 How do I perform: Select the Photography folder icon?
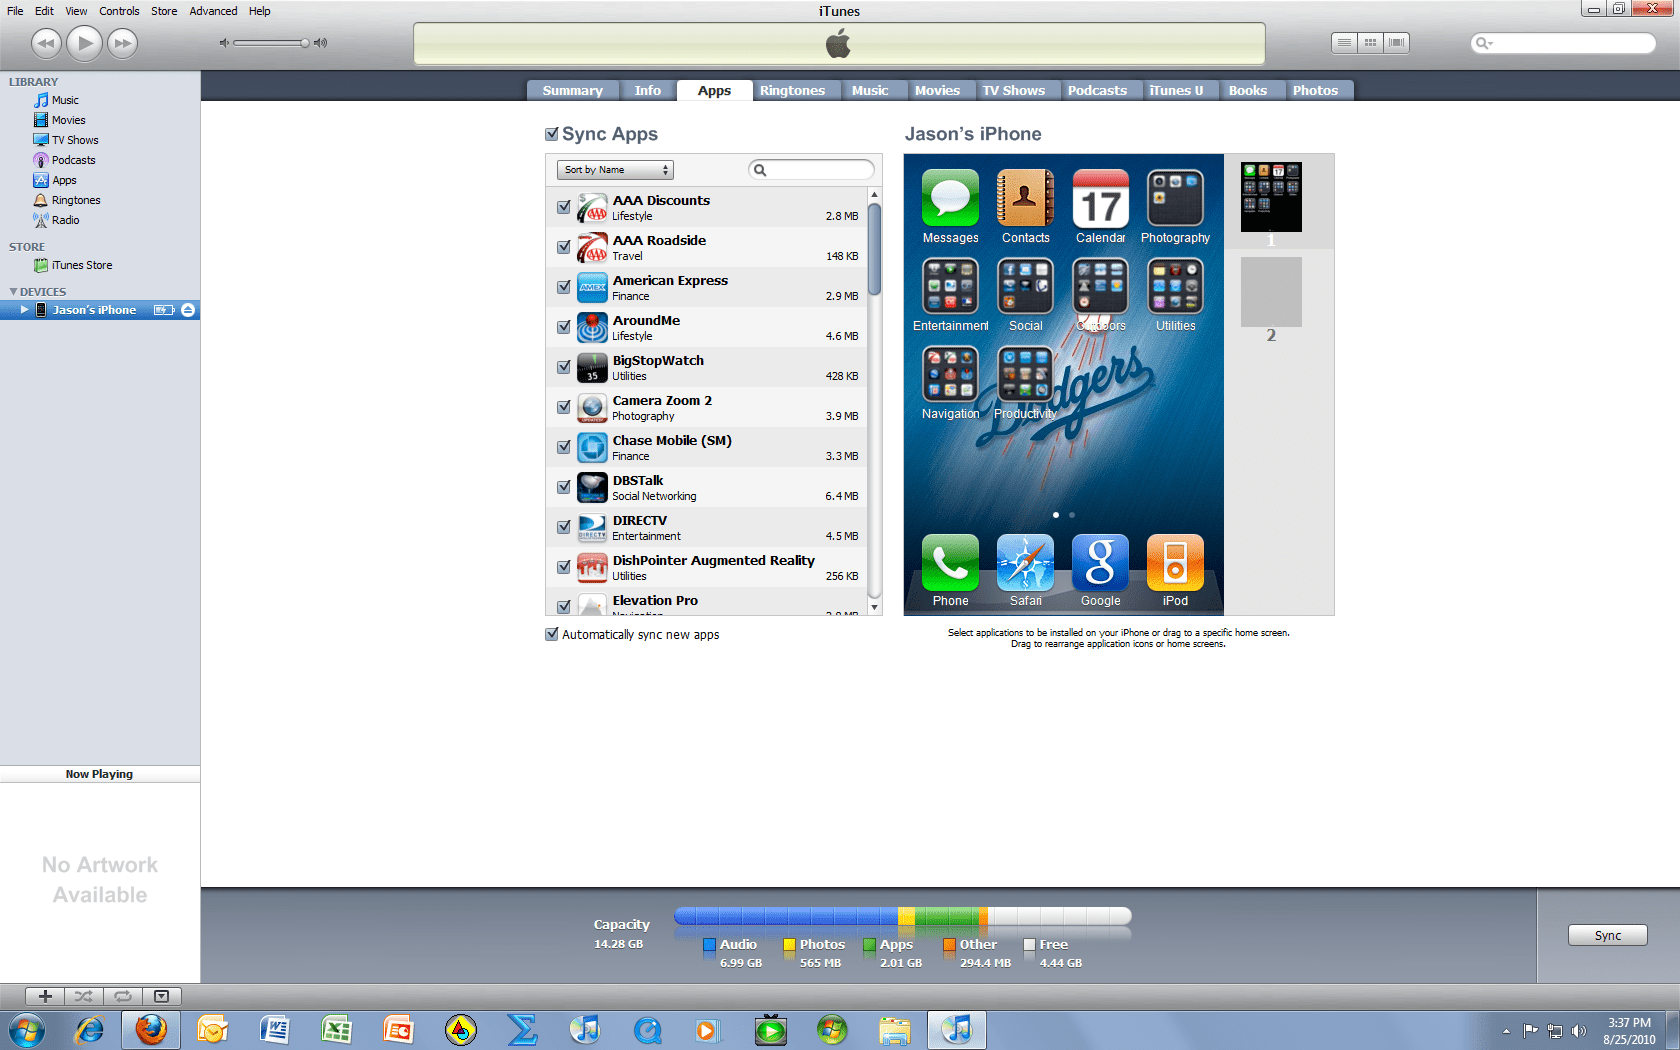pyautogui.click(x=1175, y=198)
